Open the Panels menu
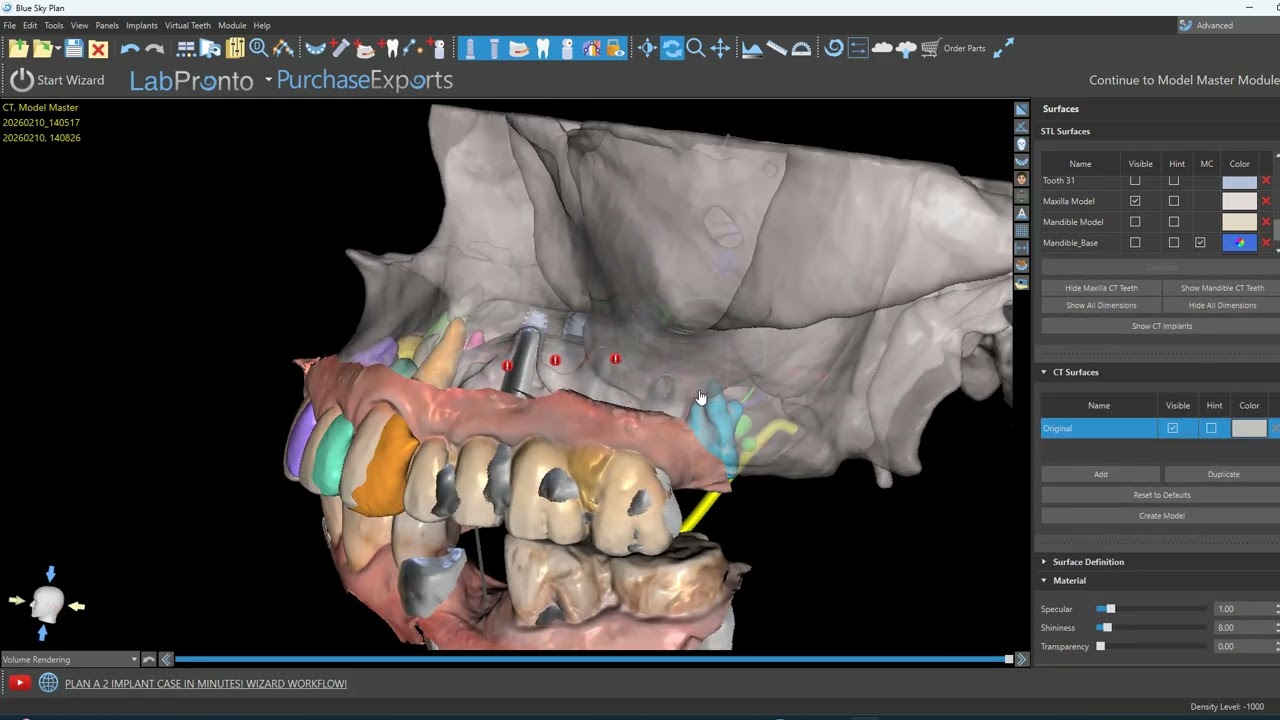 tap(107, 25)
